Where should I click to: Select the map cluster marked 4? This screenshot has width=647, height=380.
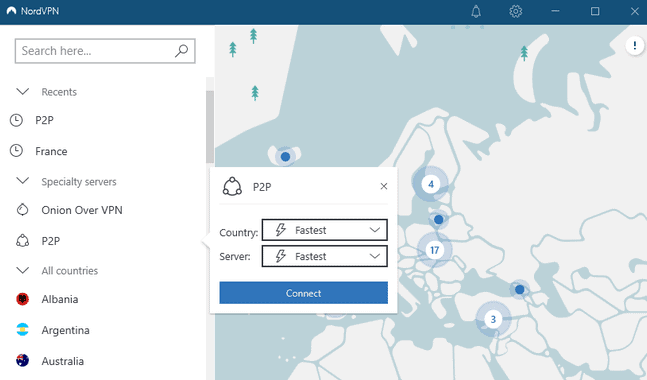(x=430, y=184)
